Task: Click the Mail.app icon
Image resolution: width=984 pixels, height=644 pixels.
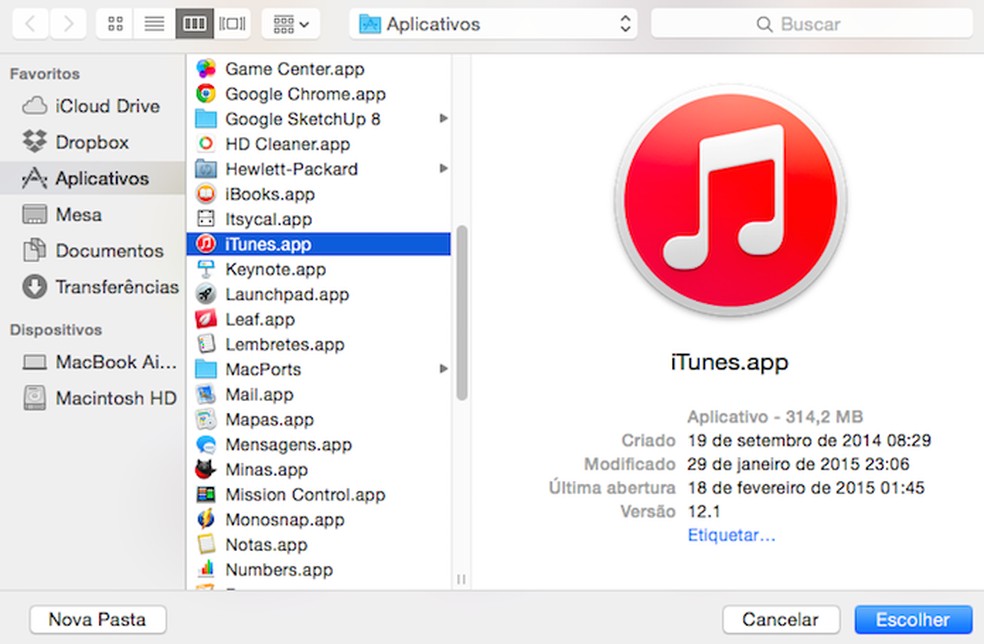Action: click(x=206, y=394)
